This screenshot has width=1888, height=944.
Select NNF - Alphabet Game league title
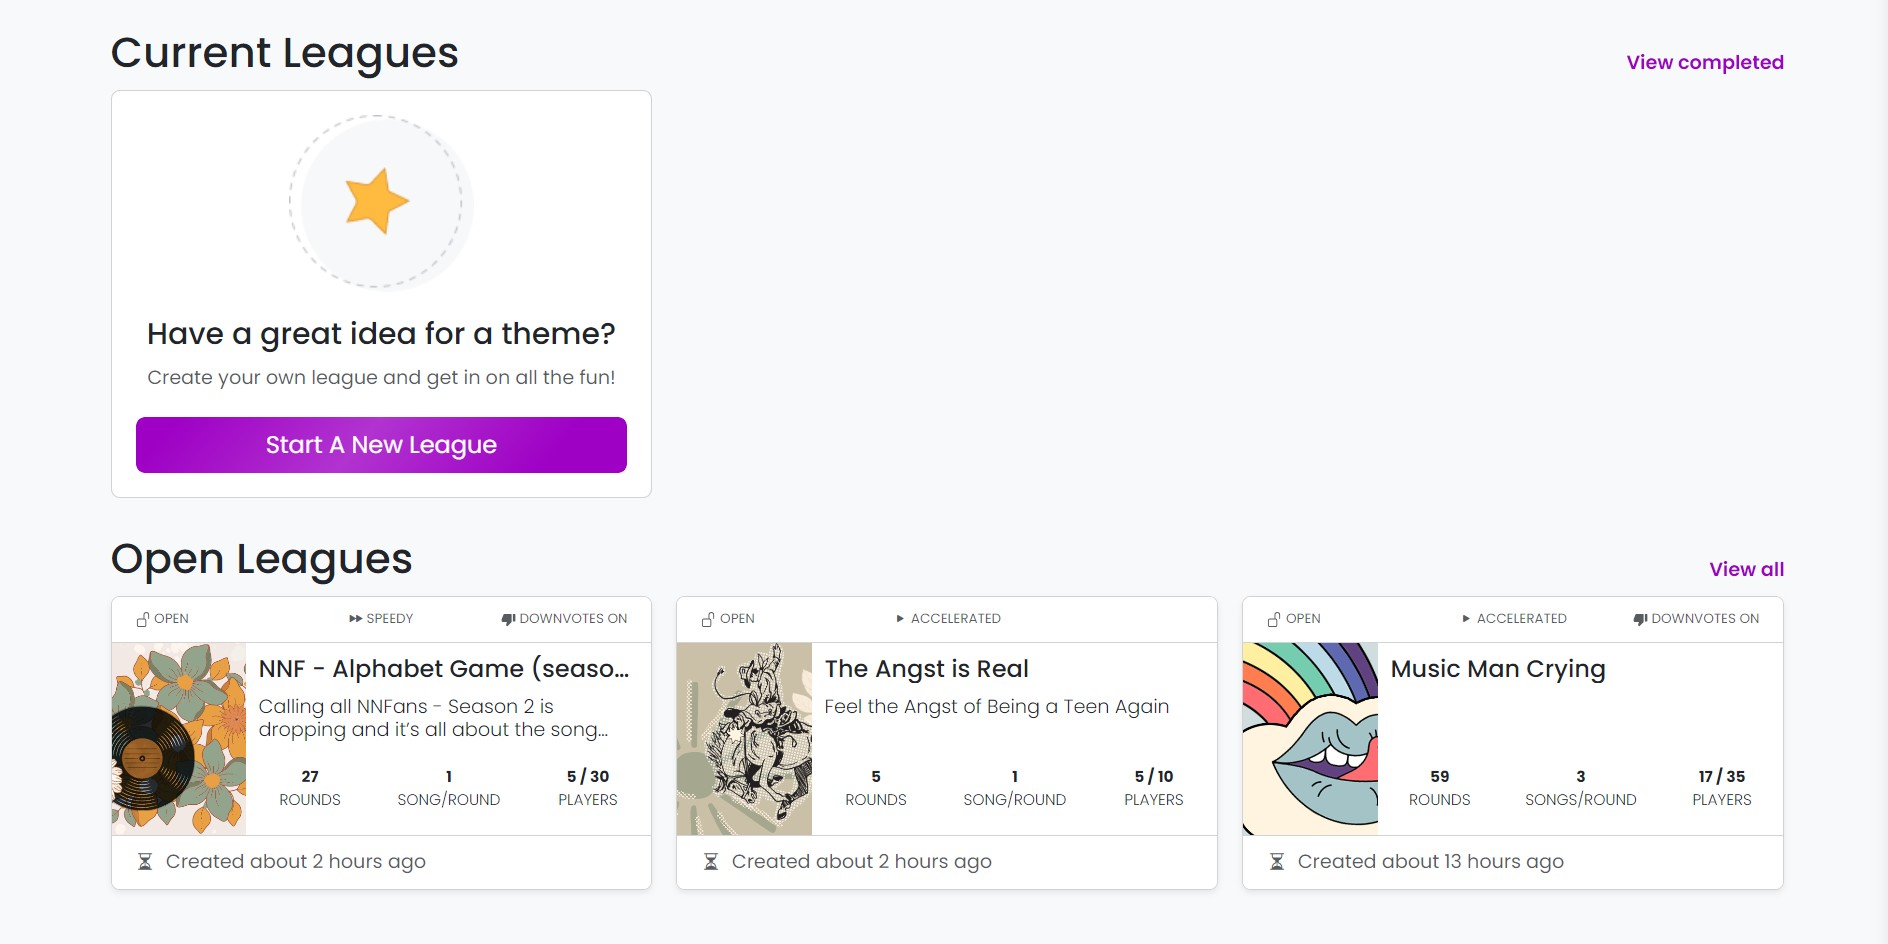pos(444,669)
